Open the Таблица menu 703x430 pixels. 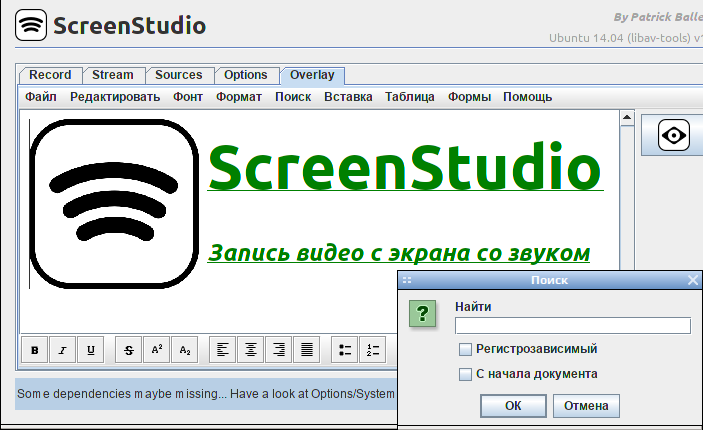click(x=410, y=97)
